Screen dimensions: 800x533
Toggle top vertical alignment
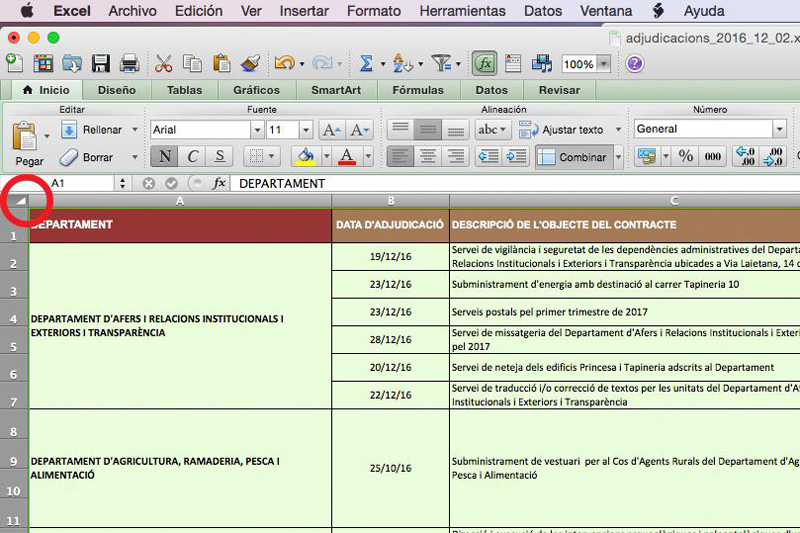(x=401, y=130)
